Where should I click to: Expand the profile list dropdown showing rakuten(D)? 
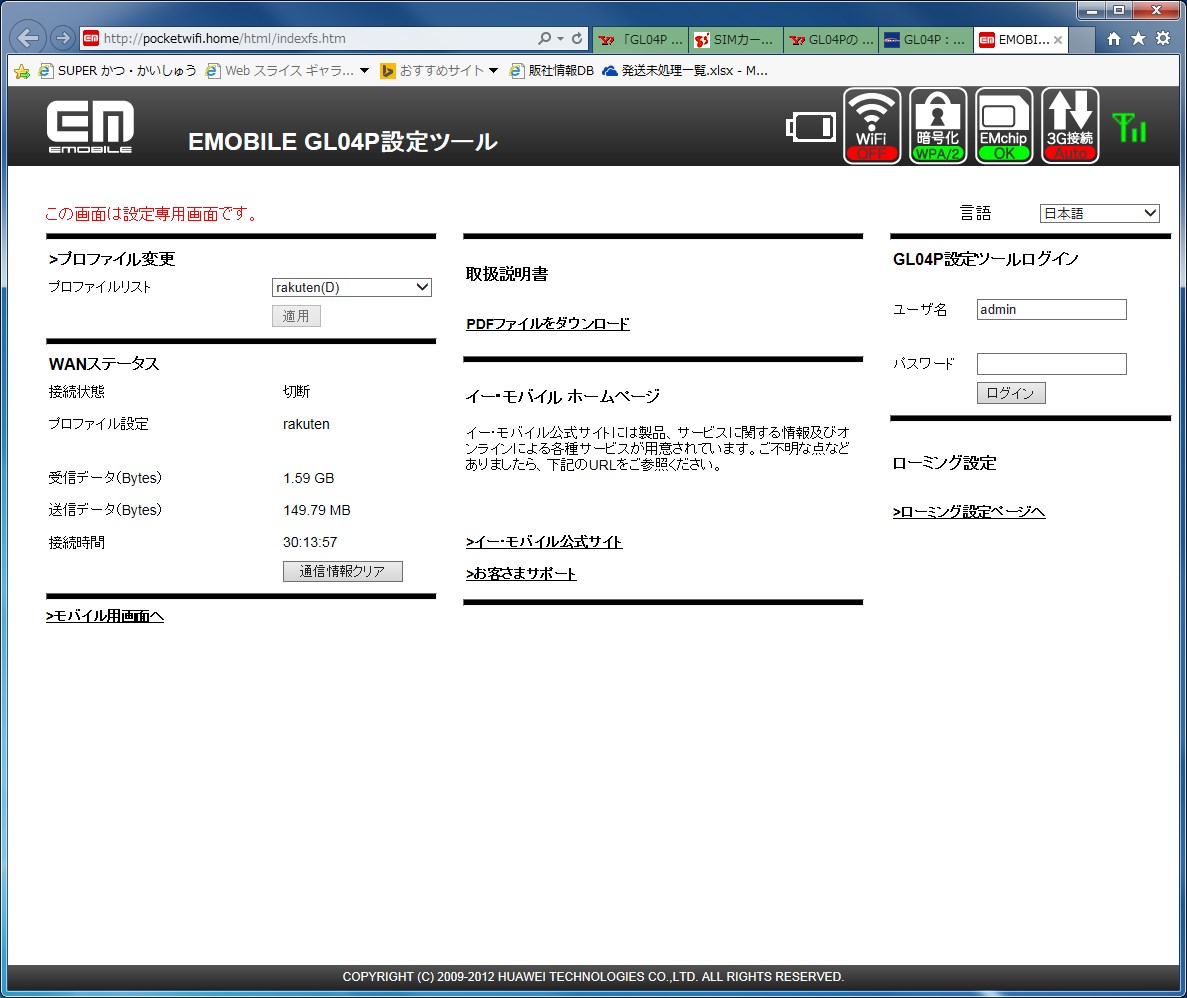[352, 288]
